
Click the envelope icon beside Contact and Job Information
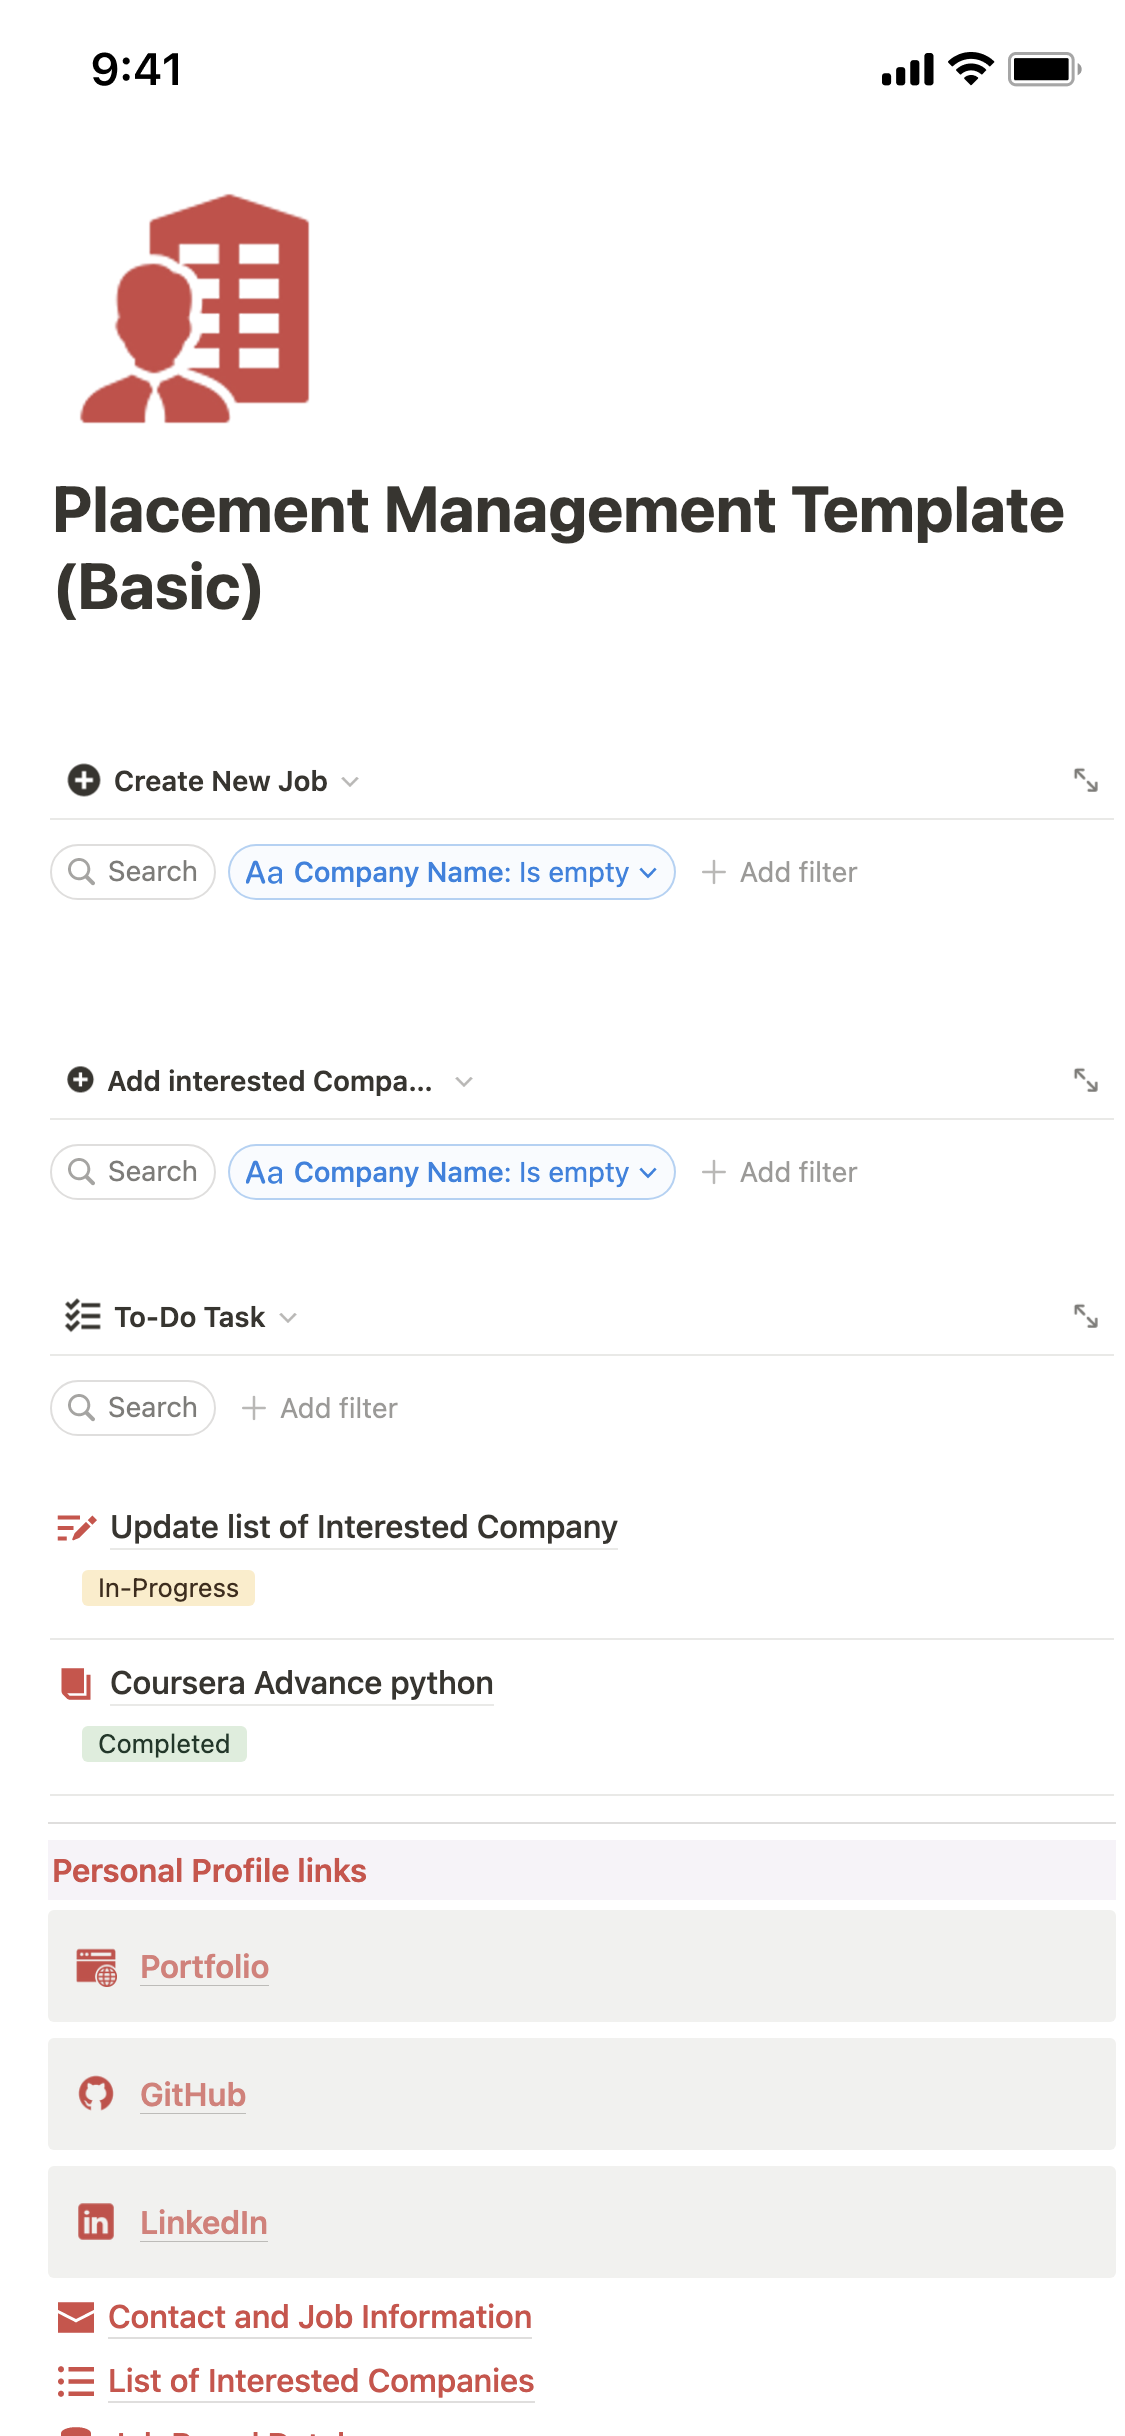[76, 2317]
